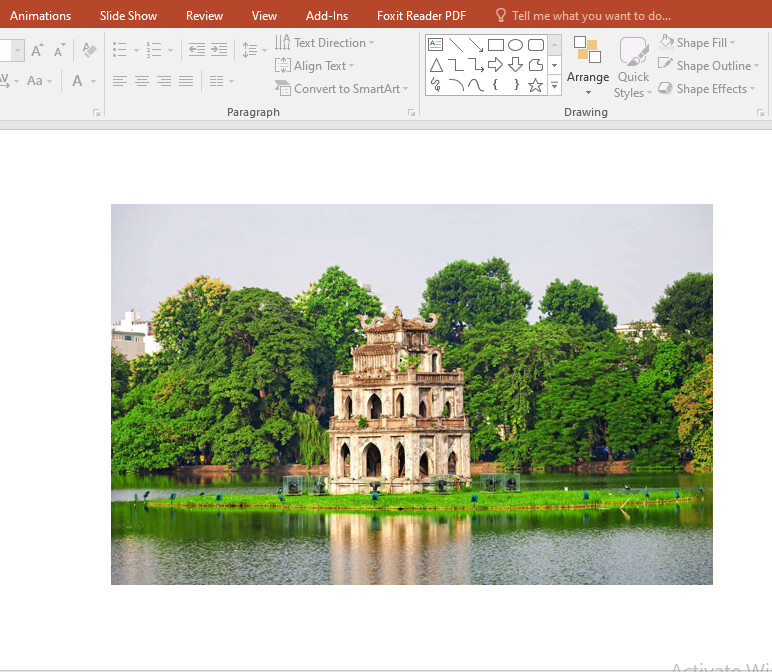Select the Rounded Rectangle shape
The width and height of the screenshot is (772, 672).
(x=536, y=45)
